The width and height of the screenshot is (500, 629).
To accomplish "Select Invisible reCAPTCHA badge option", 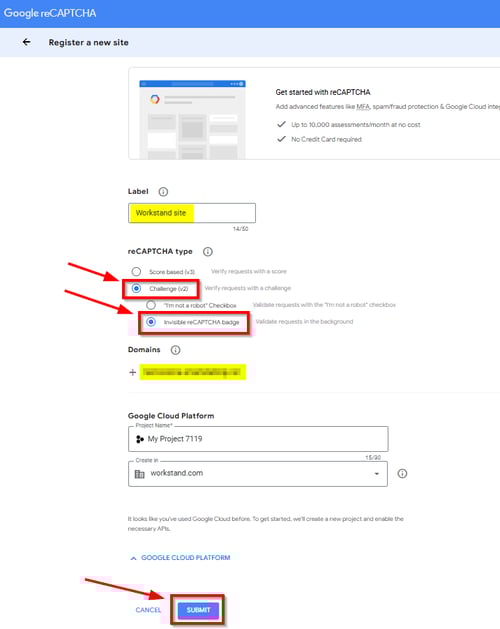I will (151, 322).
